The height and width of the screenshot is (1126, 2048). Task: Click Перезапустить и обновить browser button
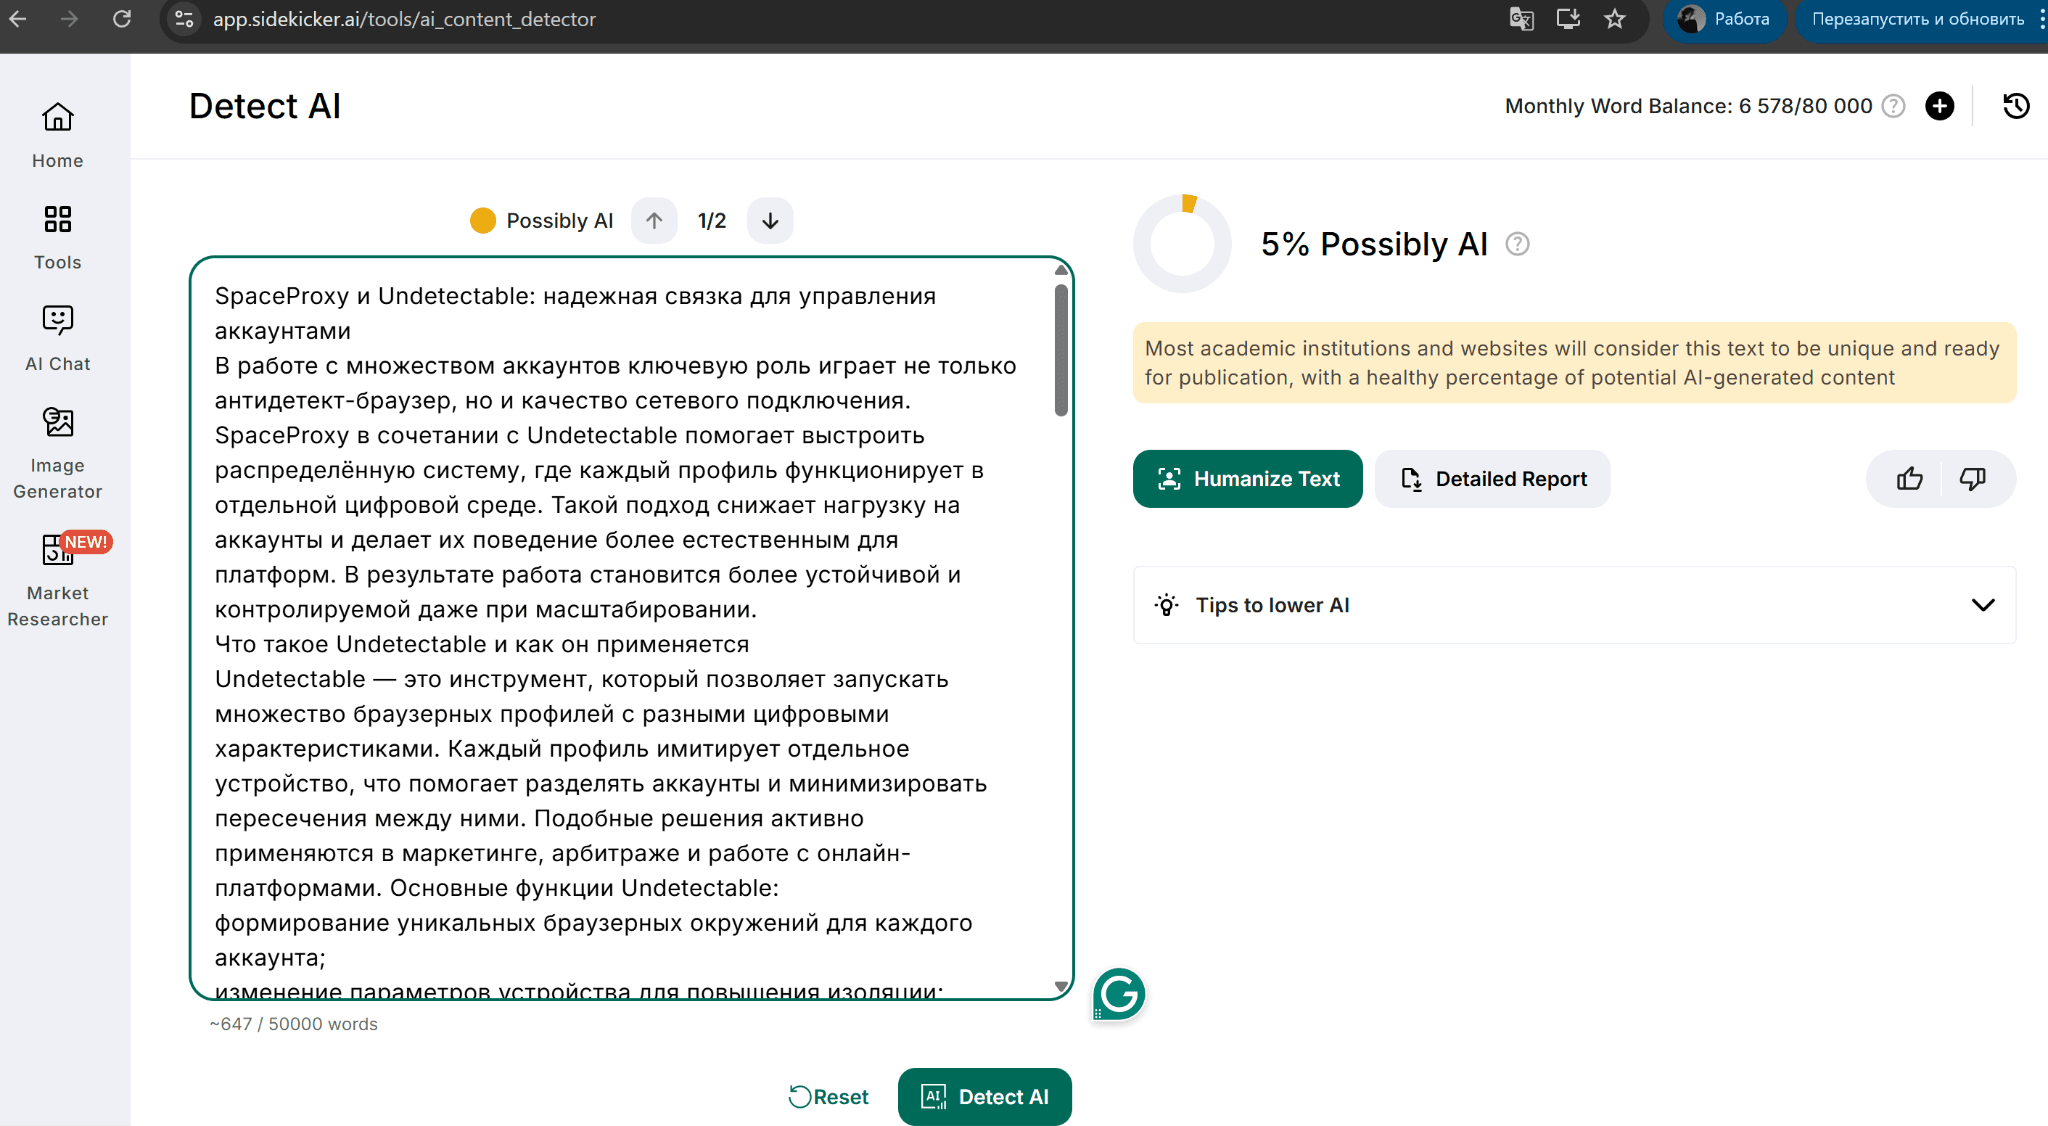click(1917, 19)
